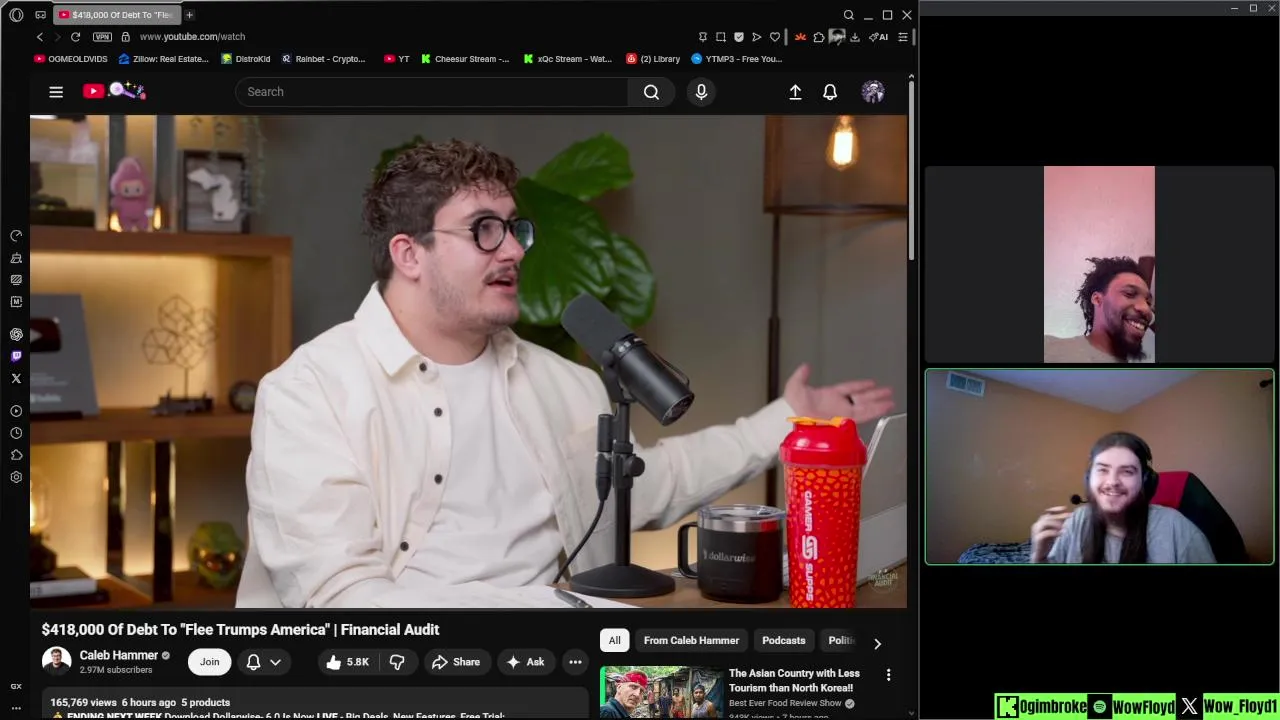Click GX logo at sidebar bottom
The height and width of the screenshot is (720, 1280).
click(x=16, y=686)
